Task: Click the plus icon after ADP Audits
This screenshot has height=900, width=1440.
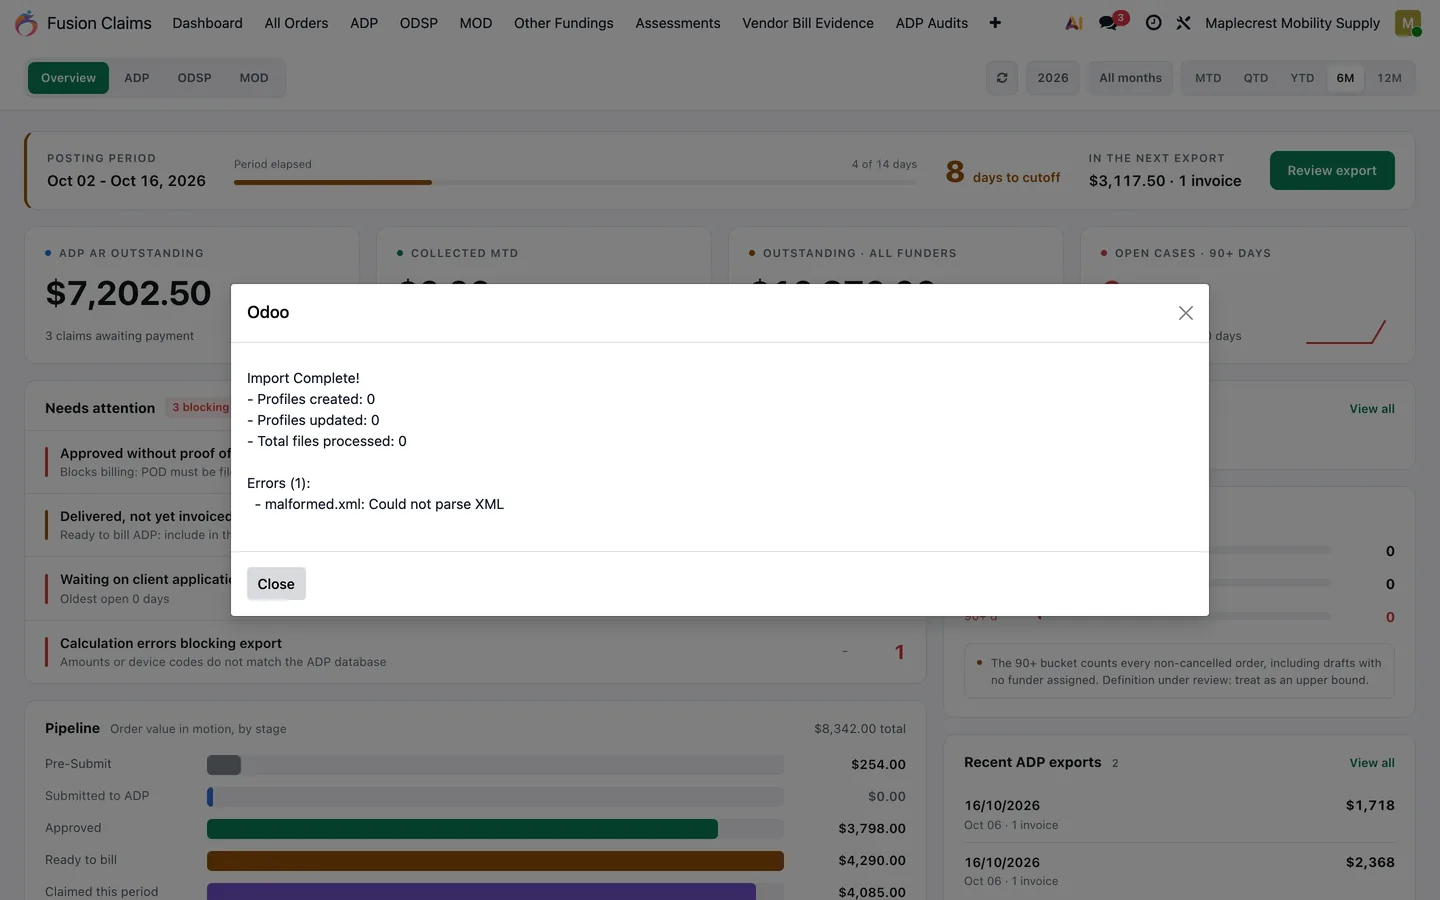Action: (995, 23)
